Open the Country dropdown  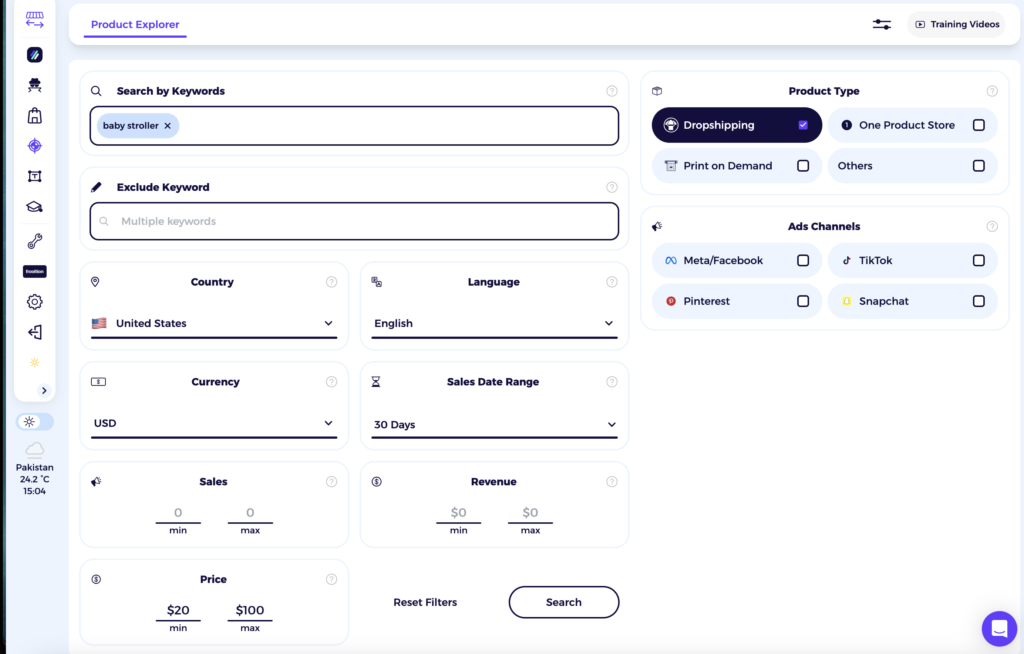213,323
